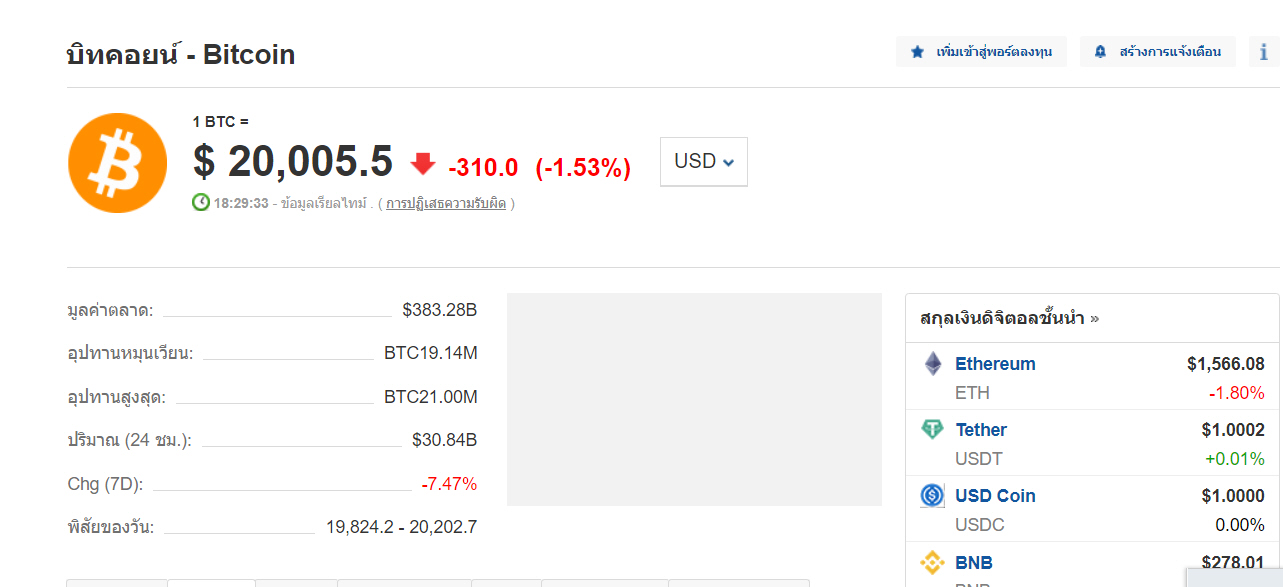Click the Bitcoin price $20,005.5
Image resolution: width=1283 pixels, height=587 pixels.
tap(293, 161)
